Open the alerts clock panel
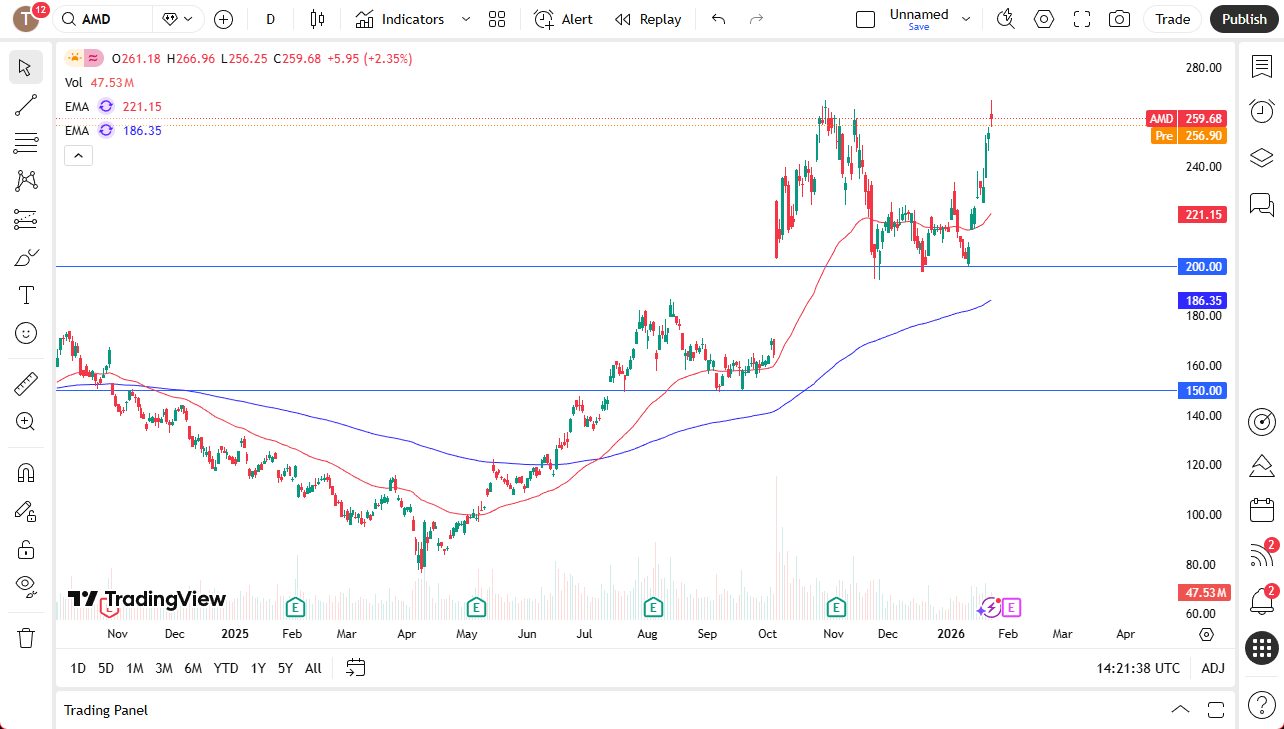Screen dimensions: 1284x729 1261,111
